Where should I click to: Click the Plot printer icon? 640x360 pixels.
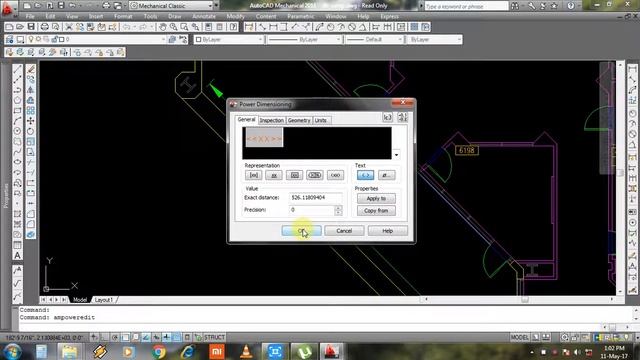(x=44, y=27)
